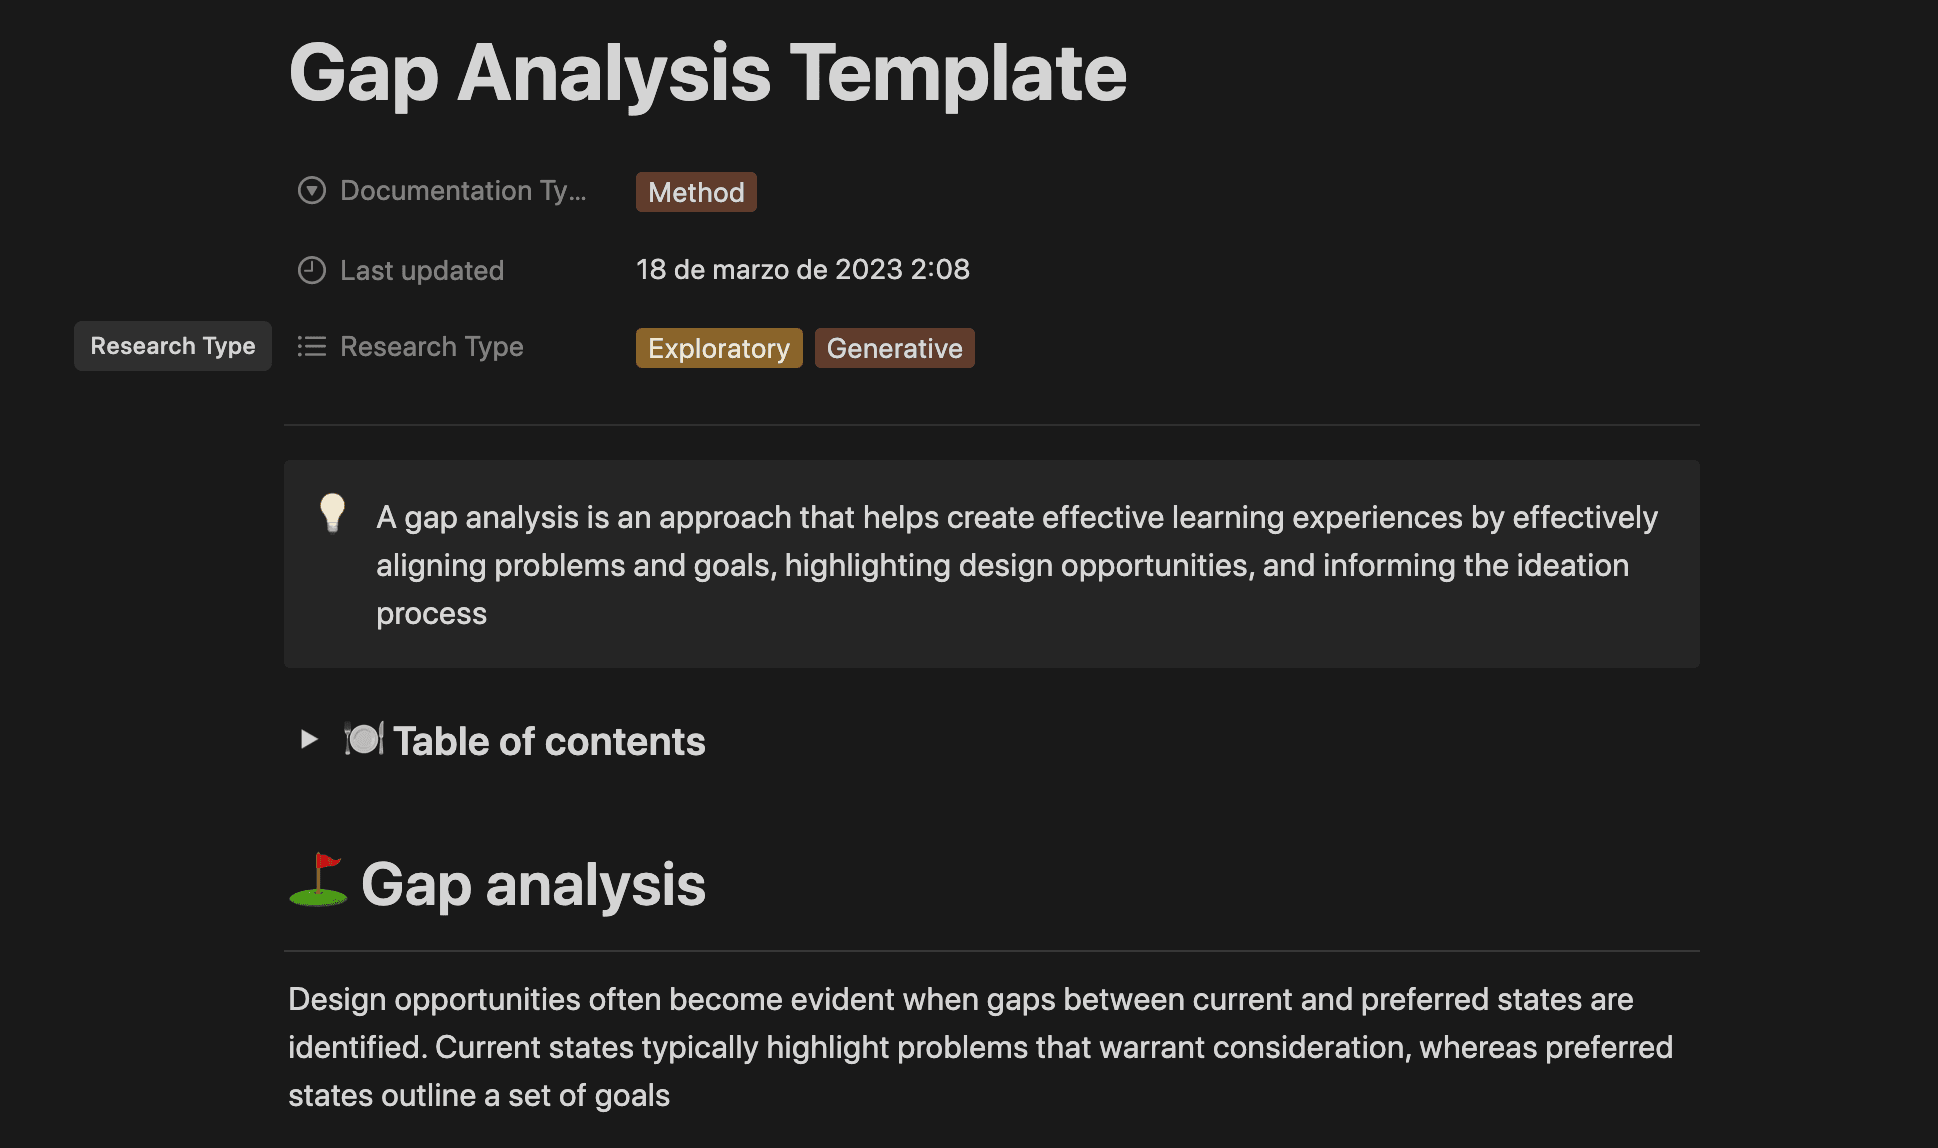This screenshot has height=1148, width=1938.
Task: Open the Documentation Type property options
Action: pyautogui.click(x=463, y=190)
